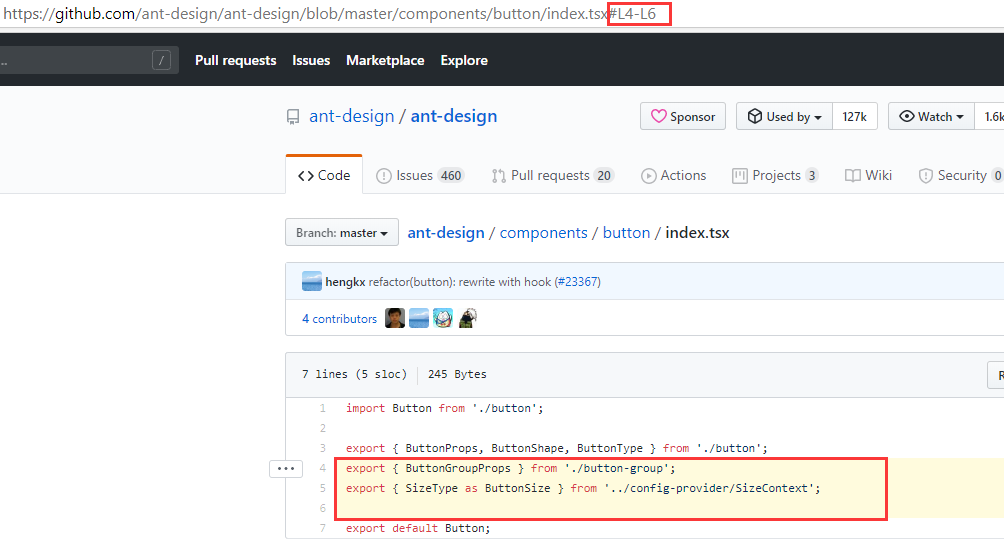This screenshot has height=554, width=1004.
Task: Click the ButtonGroupProps export line
Action: [510, 468]
